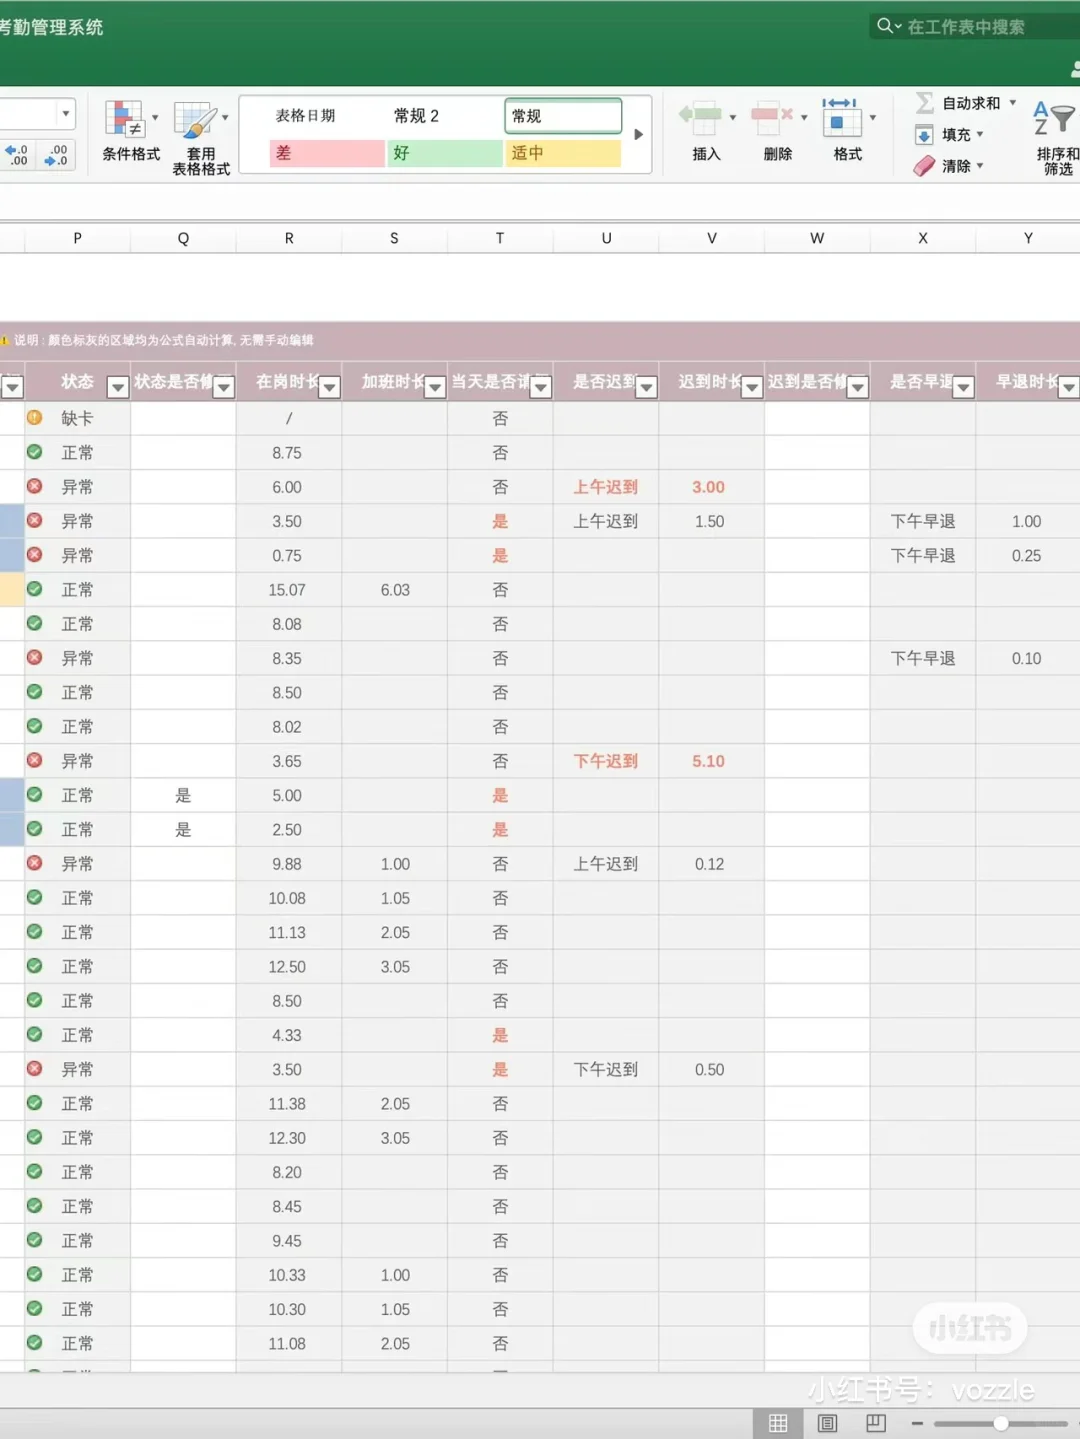
Task: Click the increase decimal places icon
Action: coord(17,155)
